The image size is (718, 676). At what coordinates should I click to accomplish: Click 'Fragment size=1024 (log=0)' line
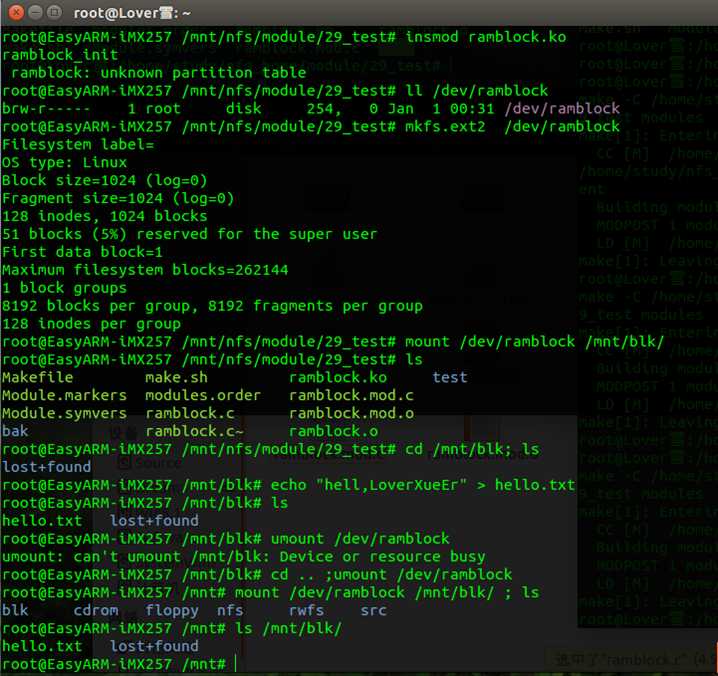[x=118, y=198]
